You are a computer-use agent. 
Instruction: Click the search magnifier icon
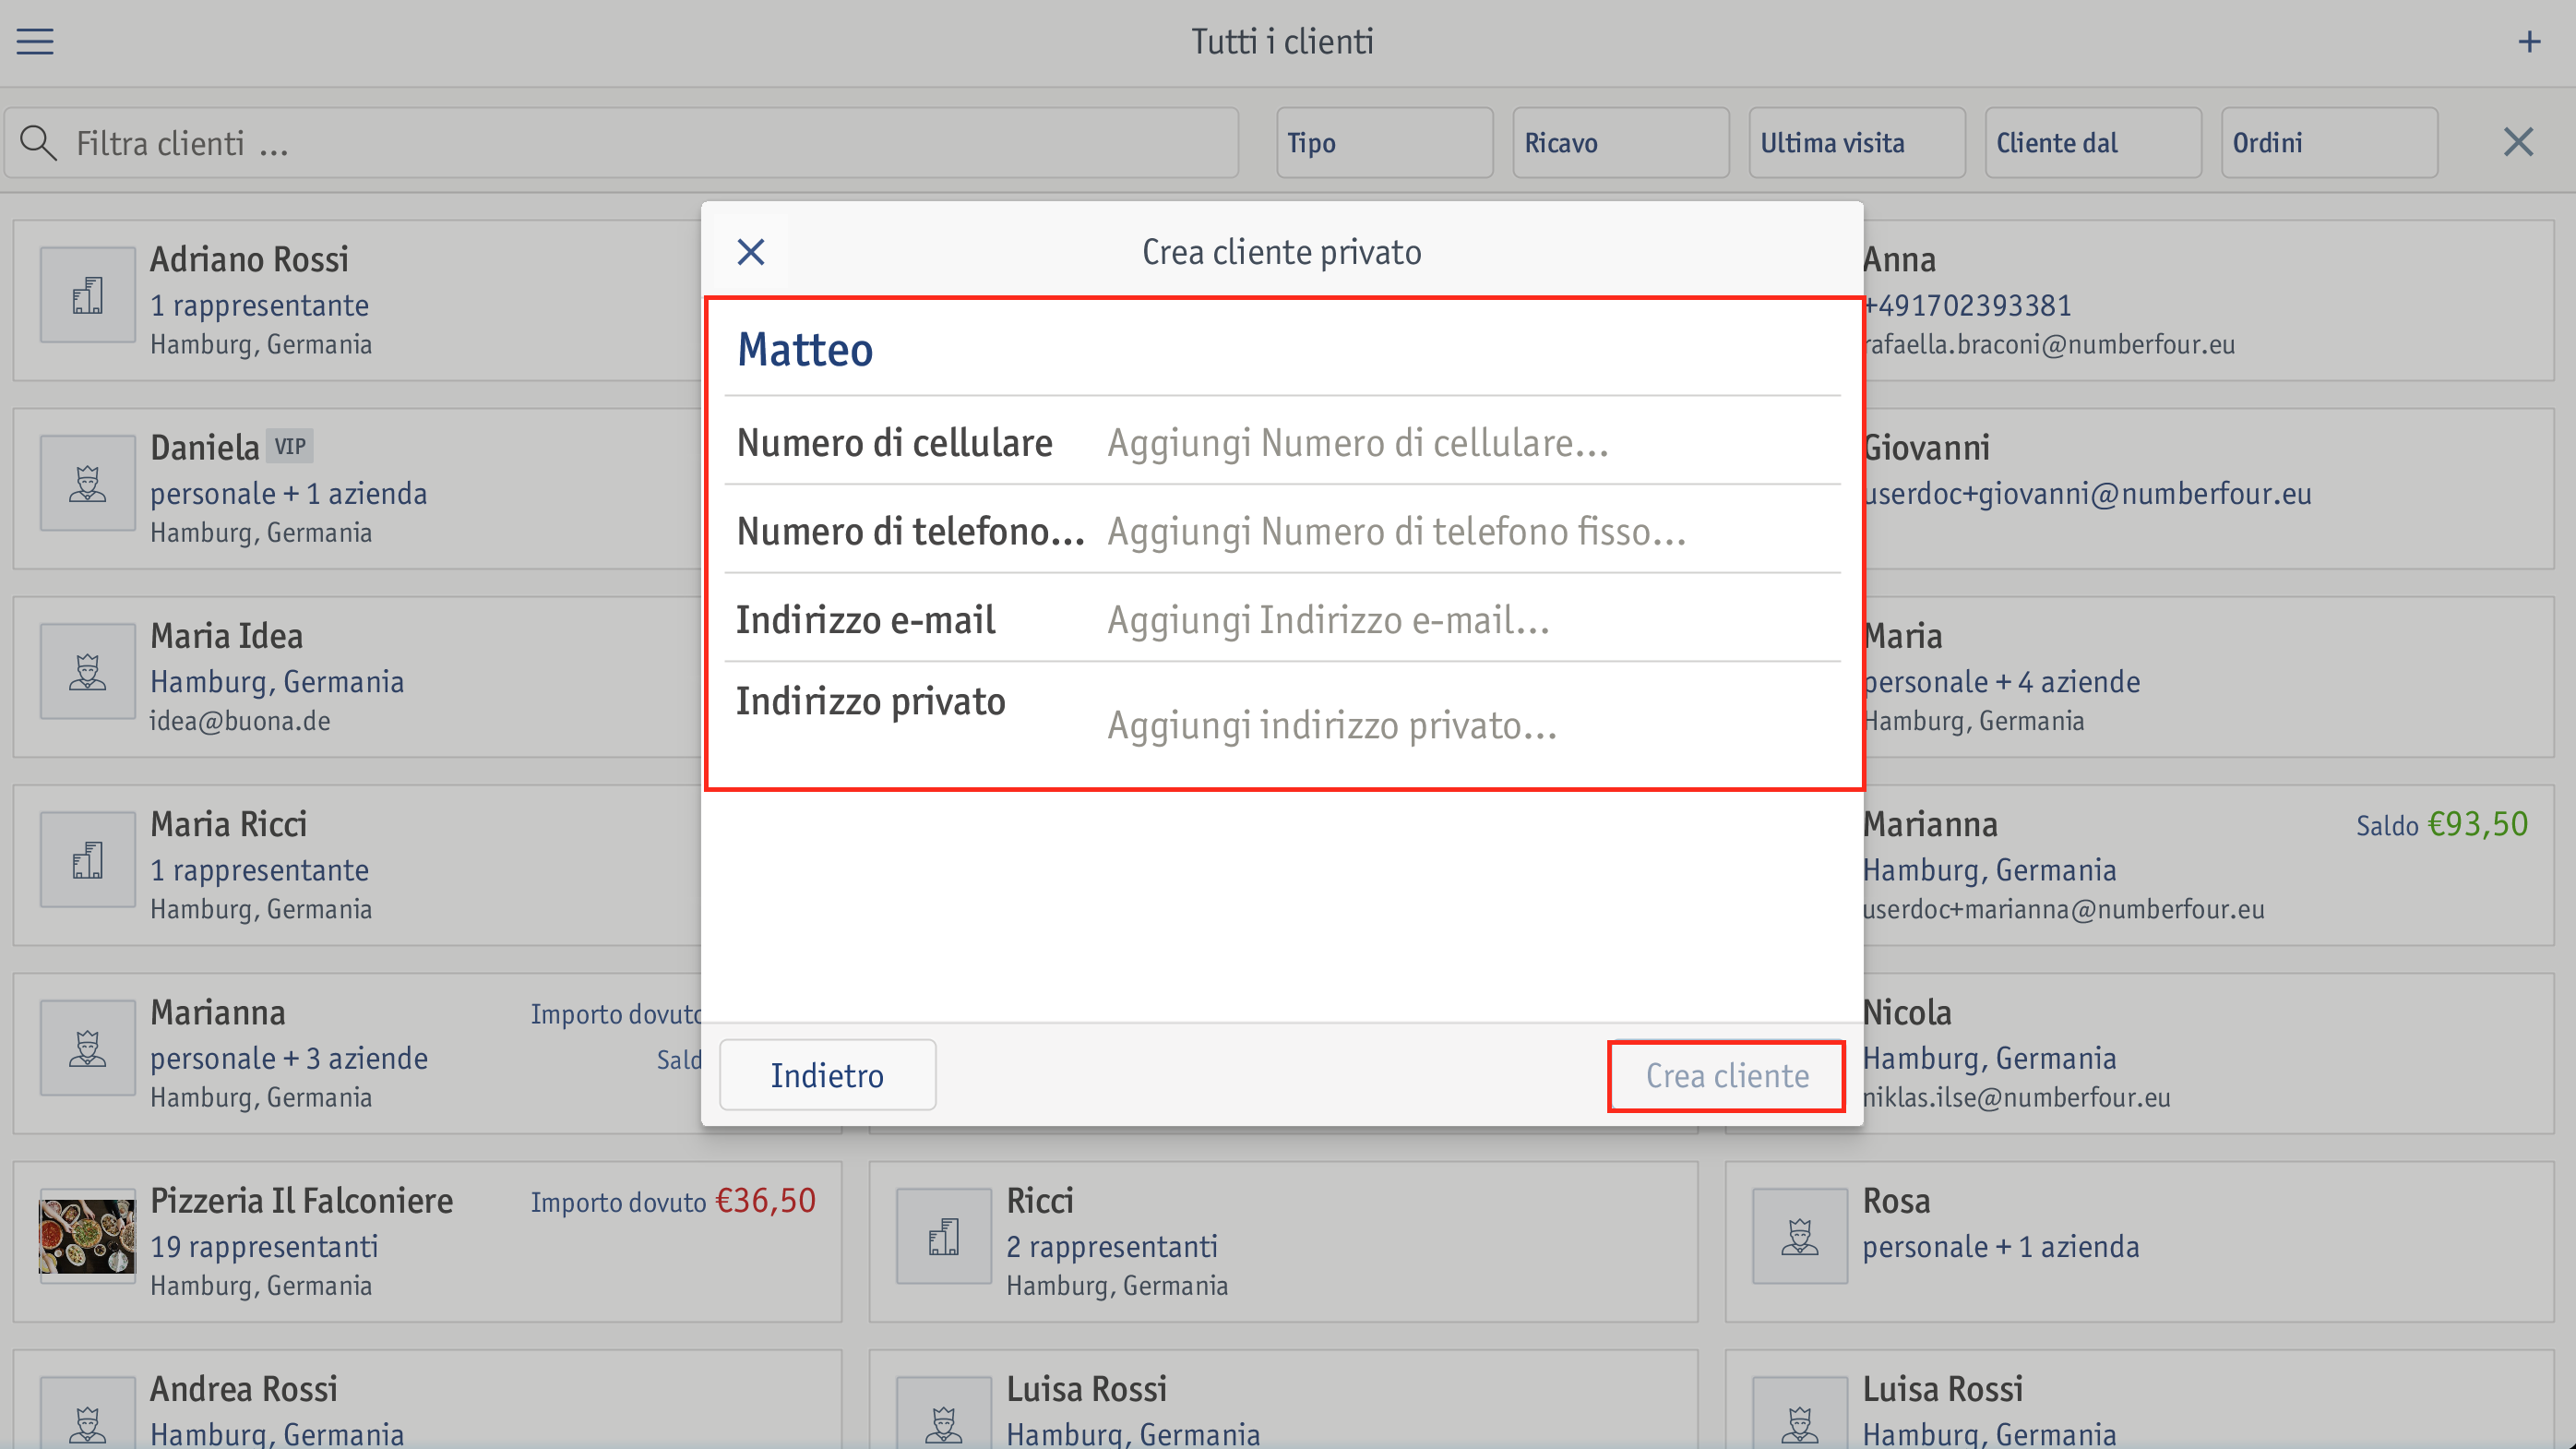tap(38, 143)
